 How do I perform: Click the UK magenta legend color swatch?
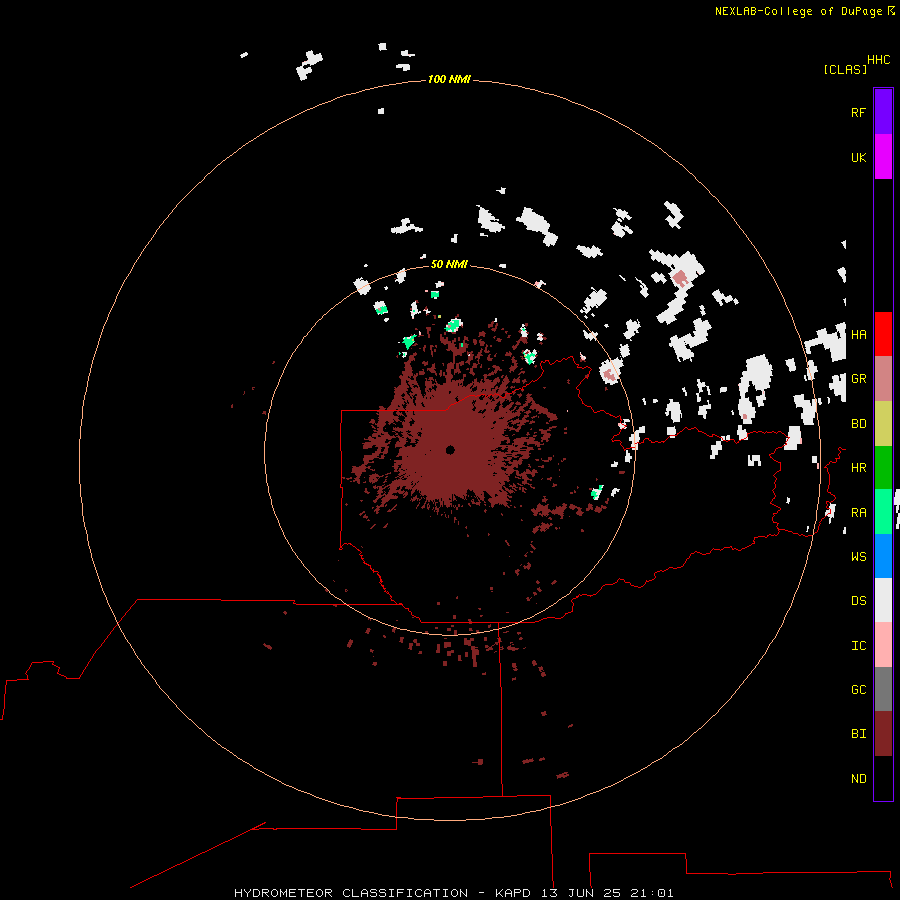point(883,157)
